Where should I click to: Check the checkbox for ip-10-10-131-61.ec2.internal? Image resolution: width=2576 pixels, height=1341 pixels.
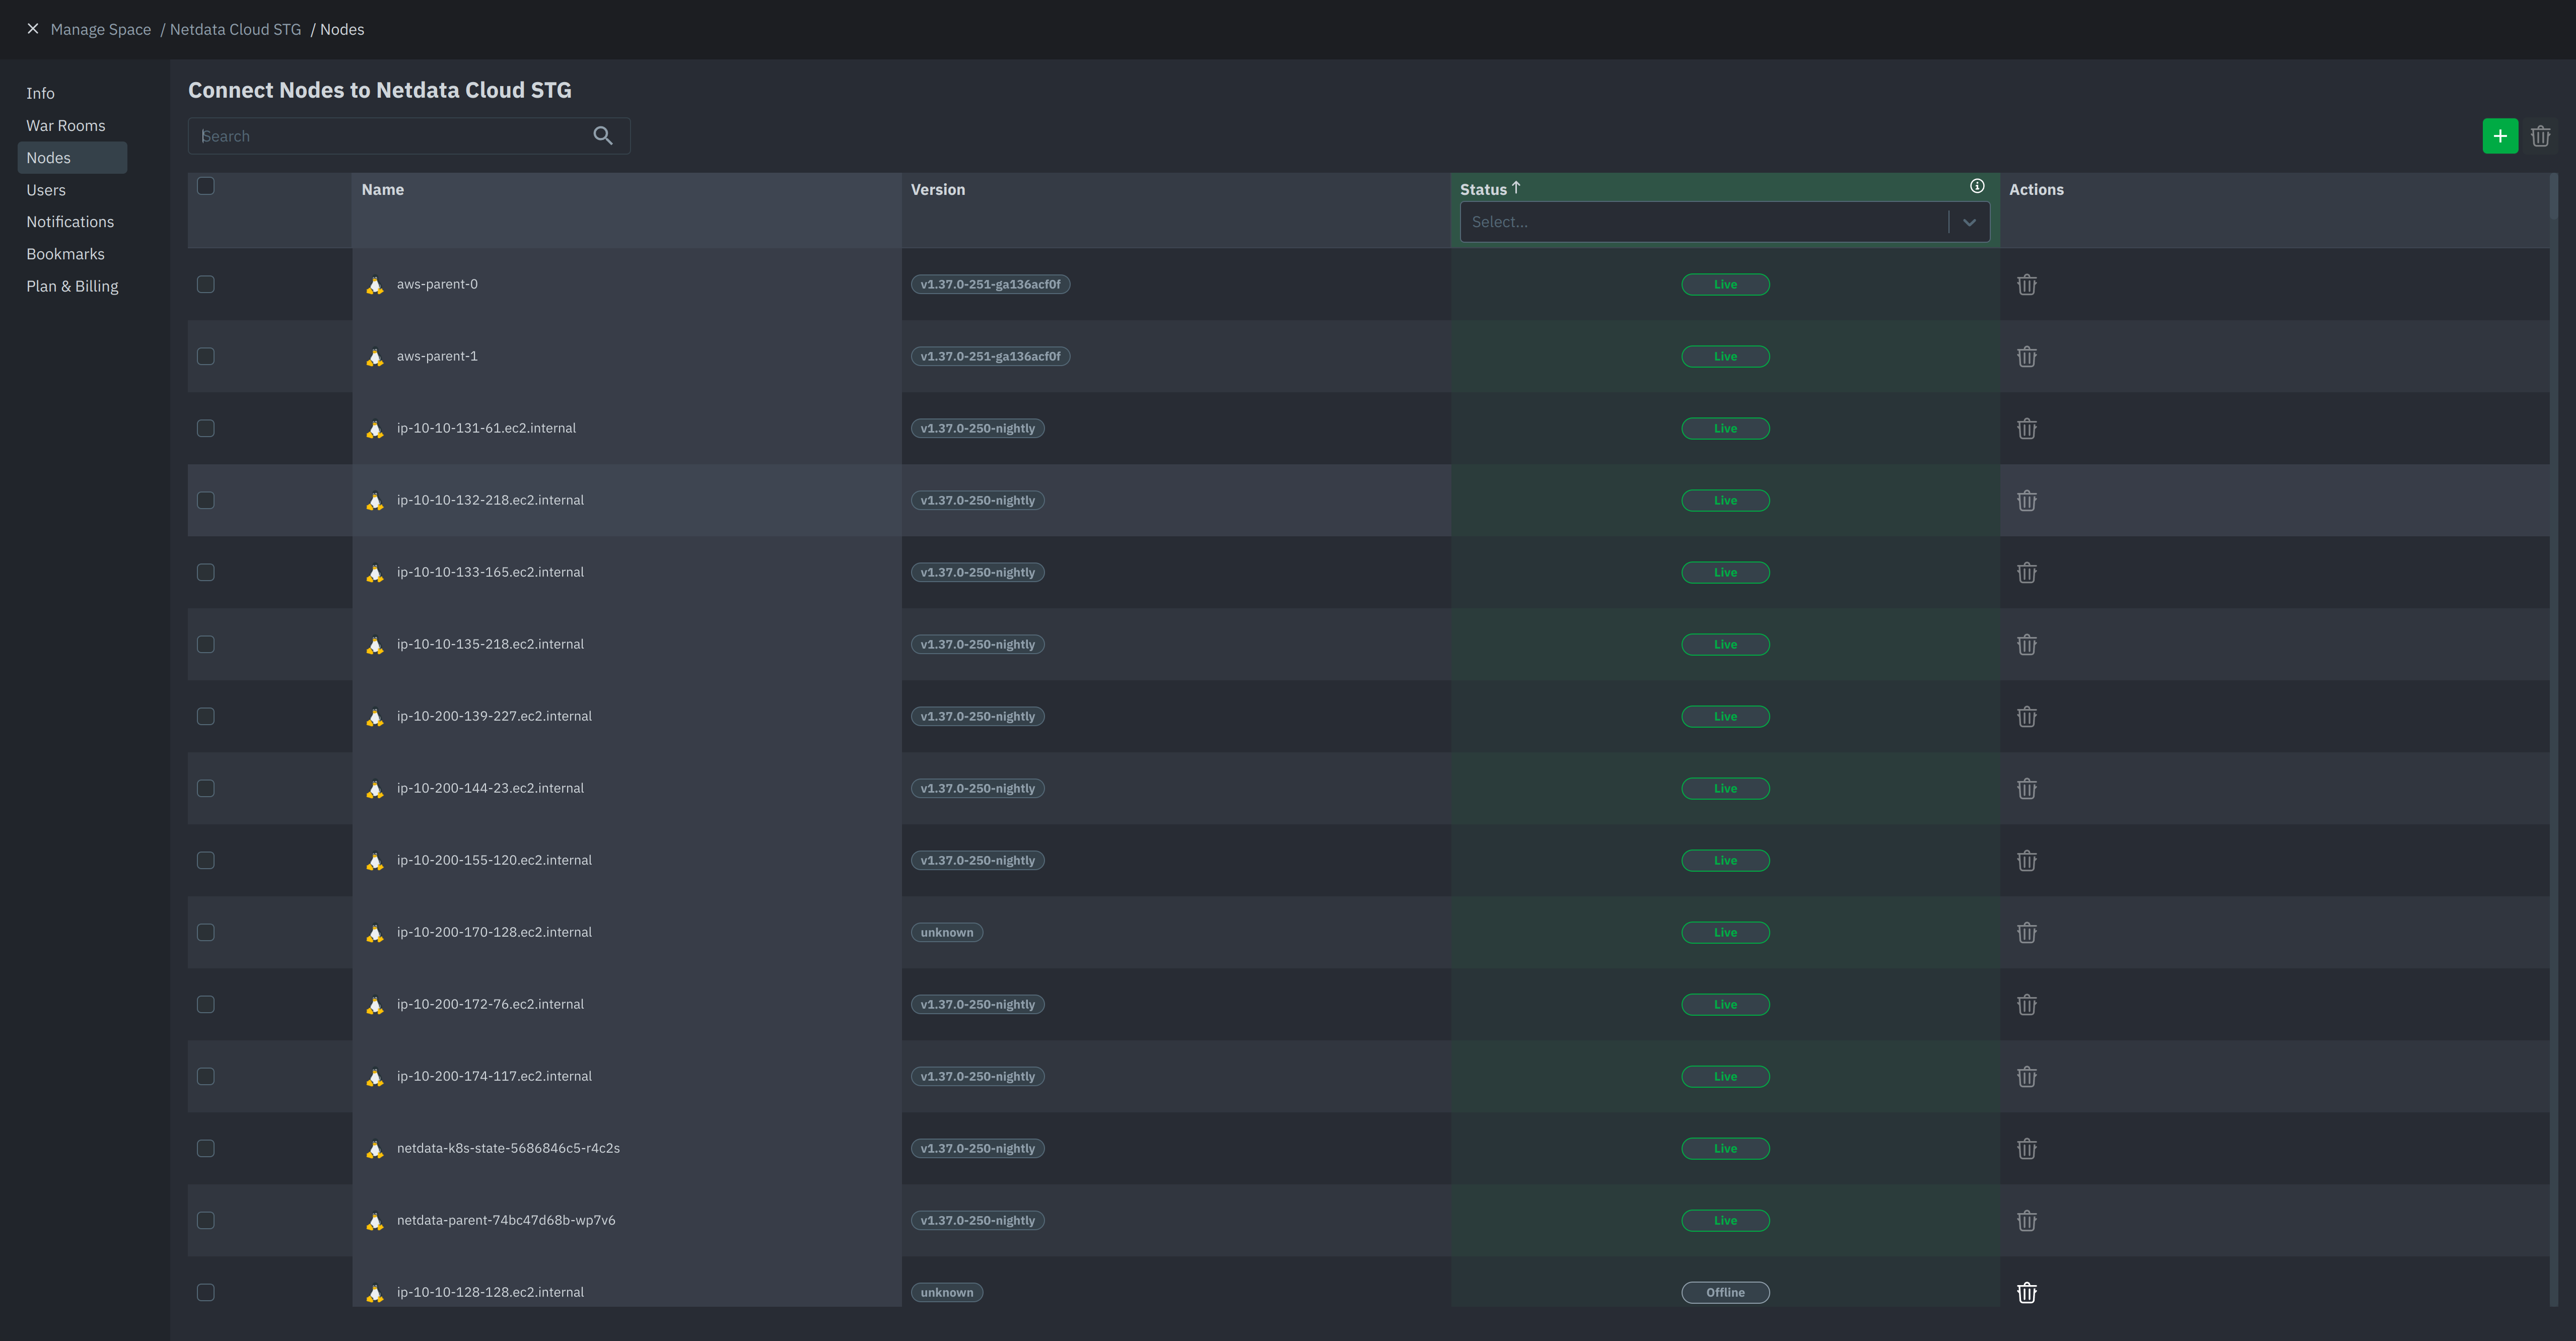click(205, 428)
